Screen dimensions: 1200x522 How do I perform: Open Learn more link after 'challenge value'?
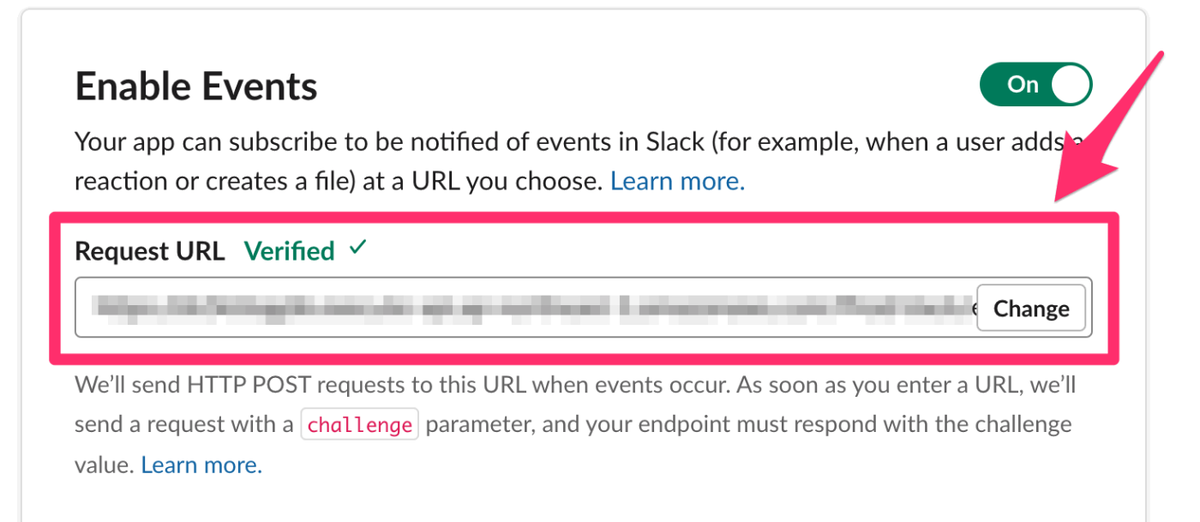click(x=201, y=465)
